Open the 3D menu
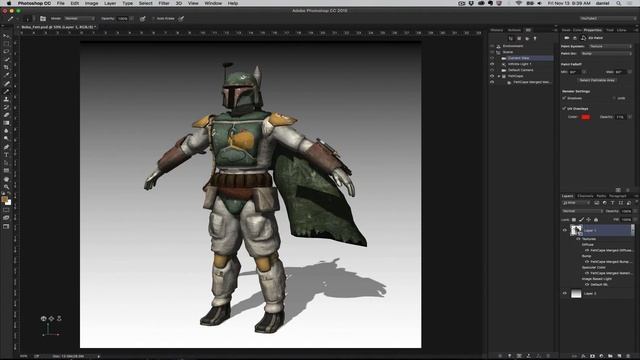Viewport: 640px width, 360px height. point(179,3)
